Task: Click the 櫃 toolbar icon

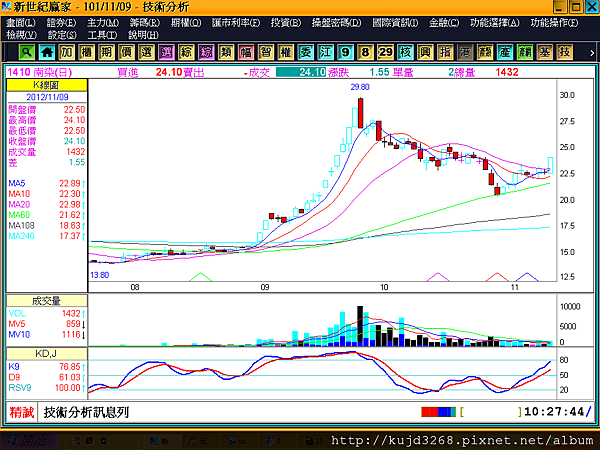Action: (x=86, y=52)
